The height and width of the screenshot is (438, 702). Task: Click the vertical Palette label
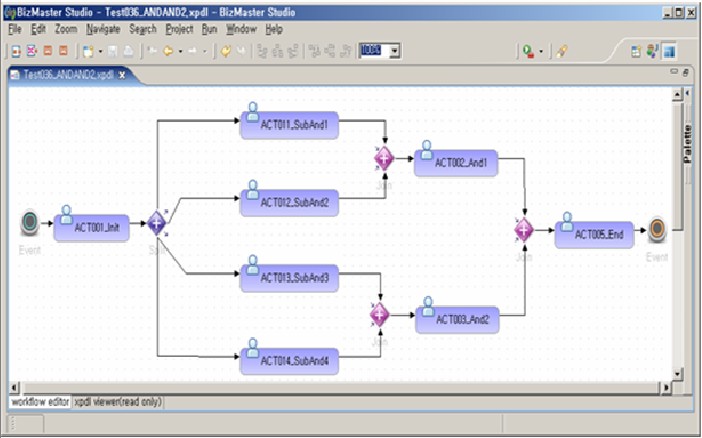[688, 144]
